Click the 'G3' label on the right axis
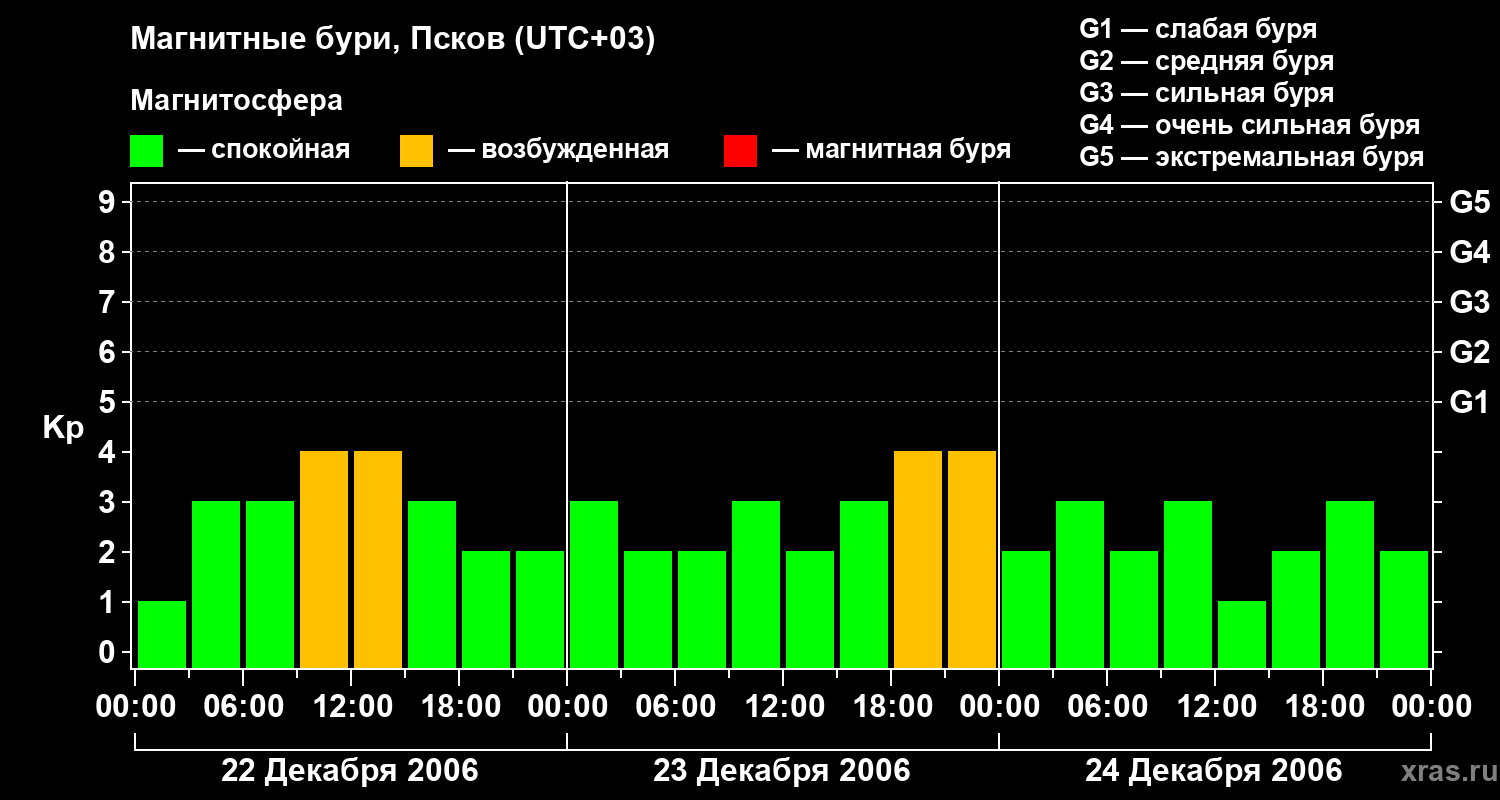Screen dimensions: 1500x800 [x=1469, y=302]
